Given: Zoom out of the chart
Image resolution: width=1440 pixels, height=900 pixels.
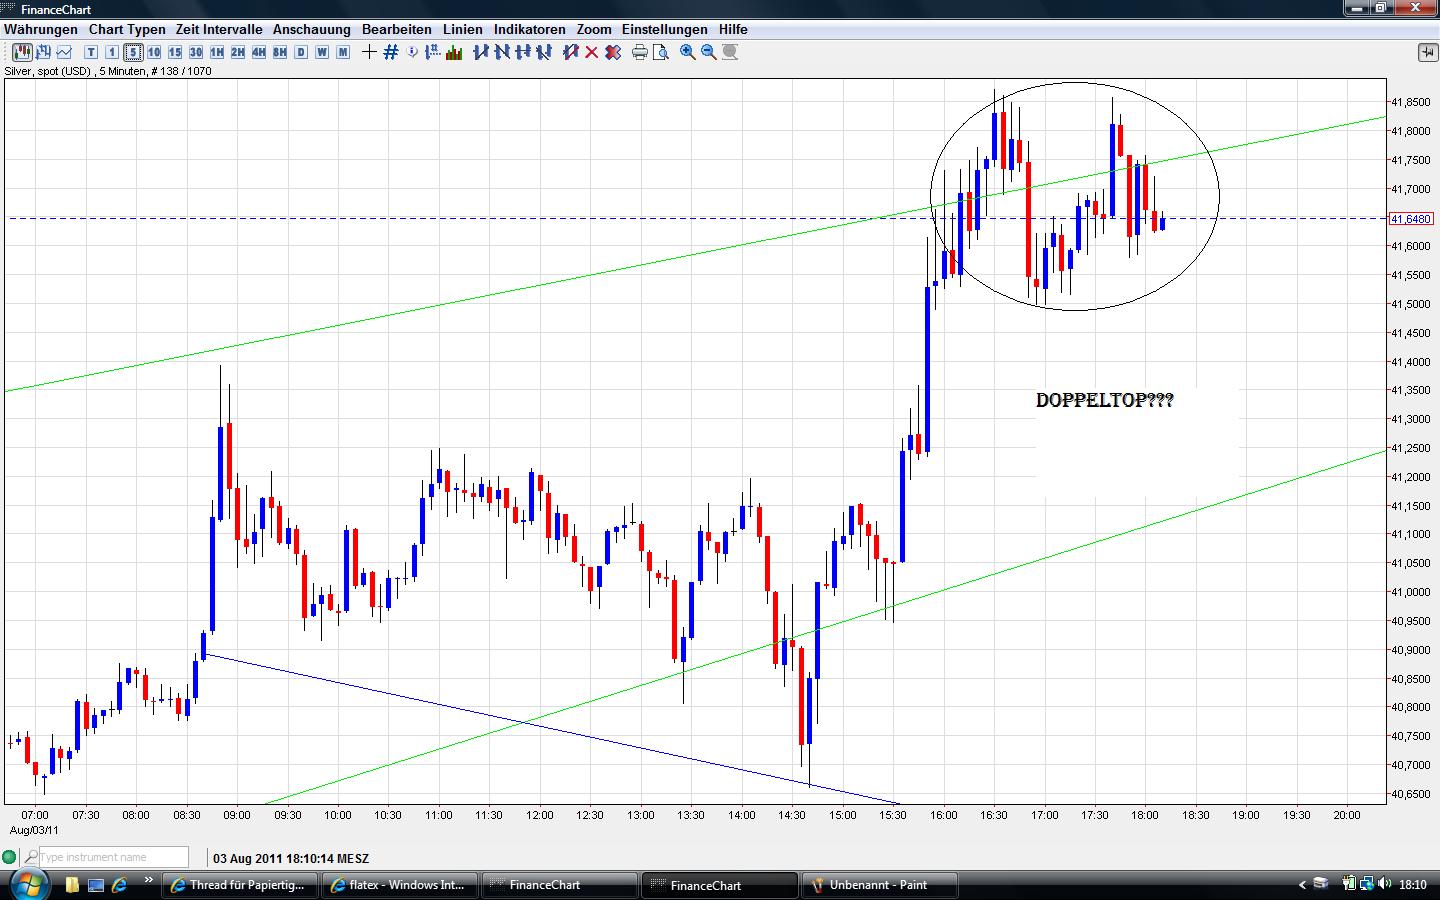Looking at the screenshot, I should tap(709, 52).
